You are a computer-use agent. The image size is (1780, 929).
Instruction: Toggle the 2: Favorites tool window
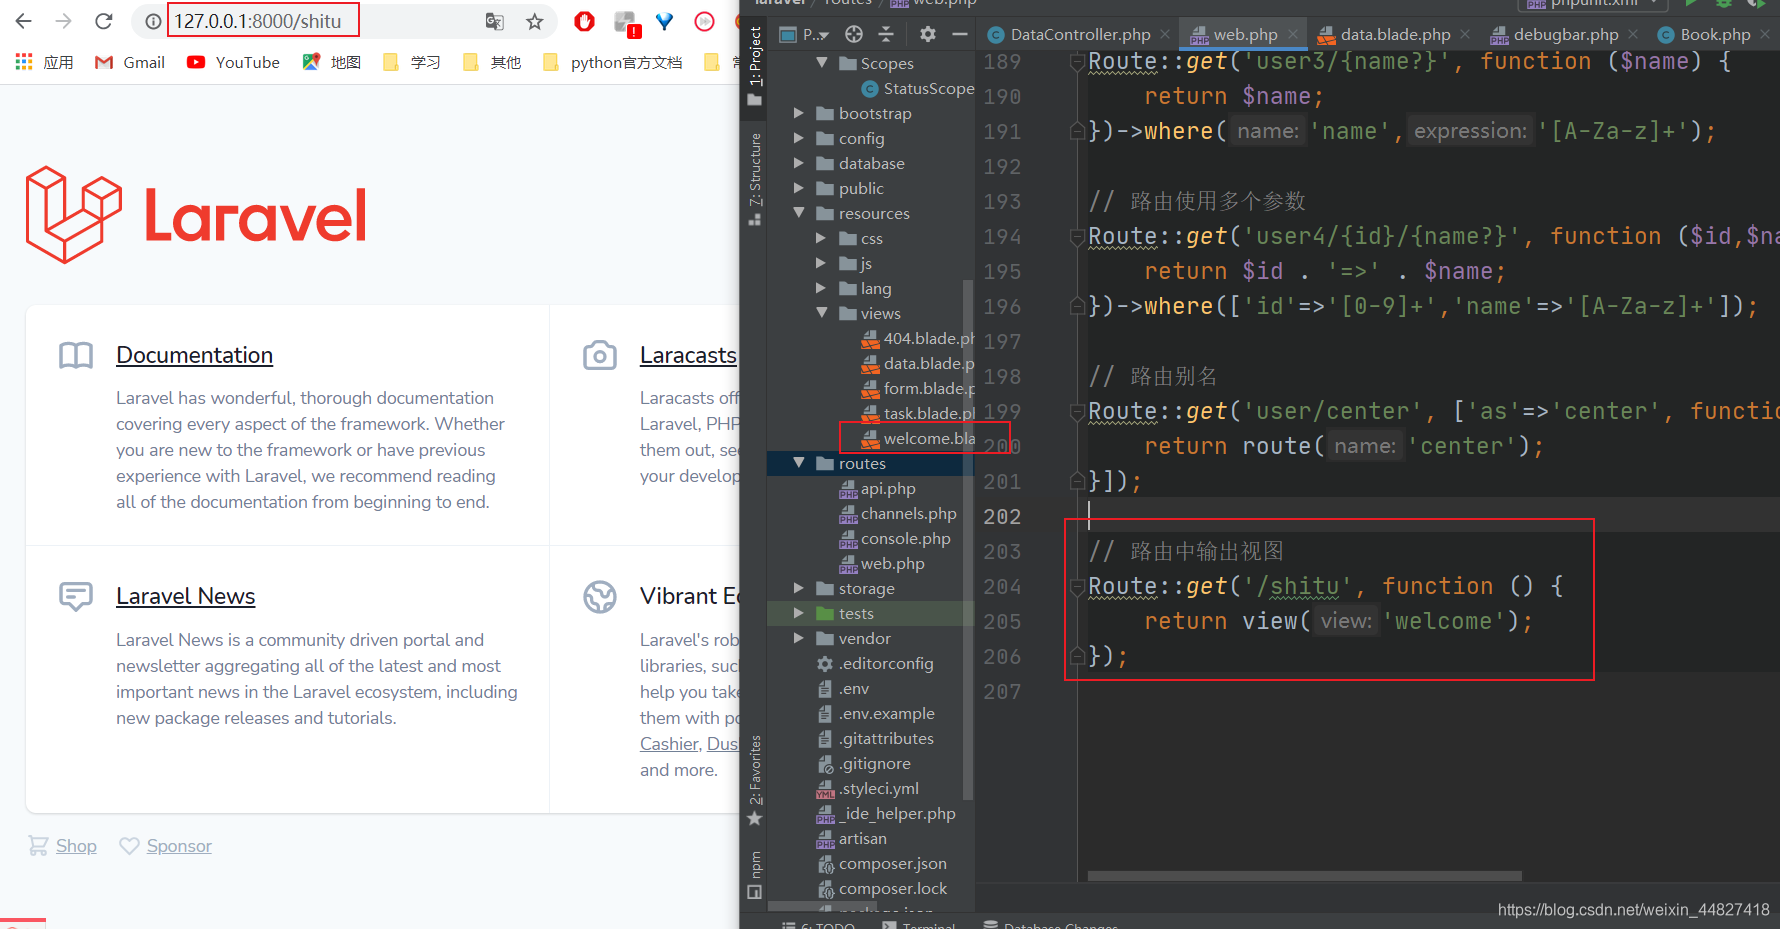click(x=755, y=781)
